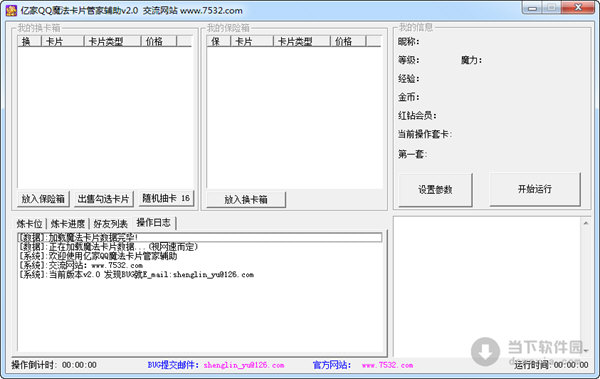Click the app icon in title bar

[11, 10]
